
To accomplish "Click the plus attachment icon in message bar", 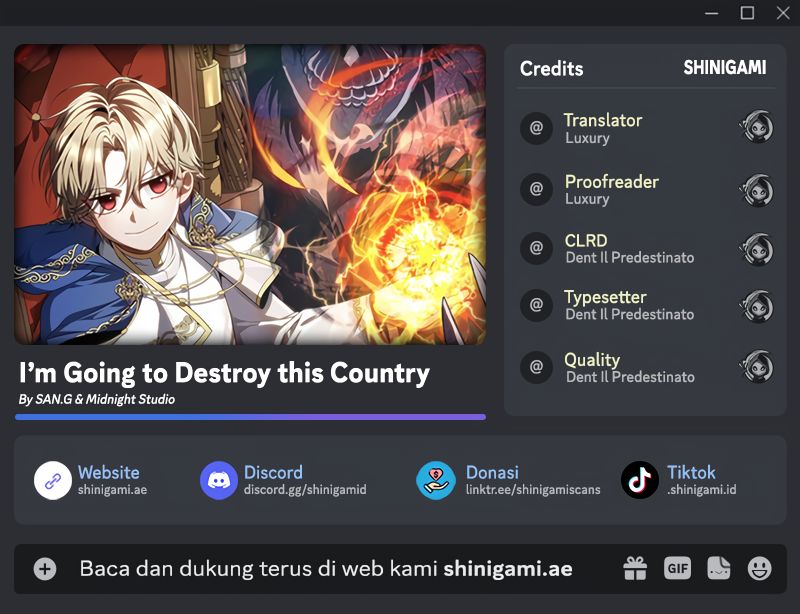I will (x=45, y=569).
